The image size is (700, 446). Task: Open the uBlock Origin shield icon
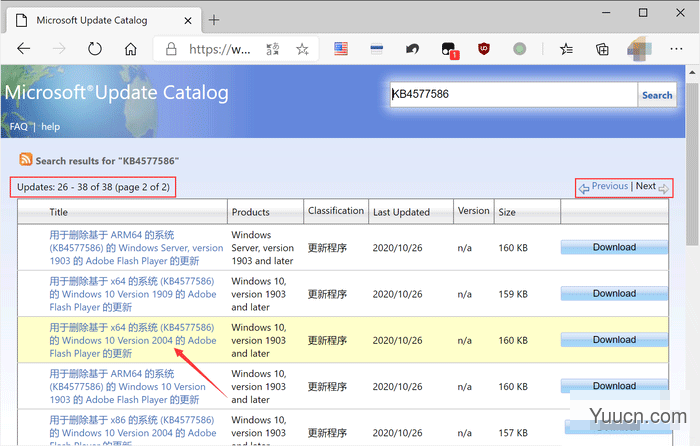[x=483, y=48]
